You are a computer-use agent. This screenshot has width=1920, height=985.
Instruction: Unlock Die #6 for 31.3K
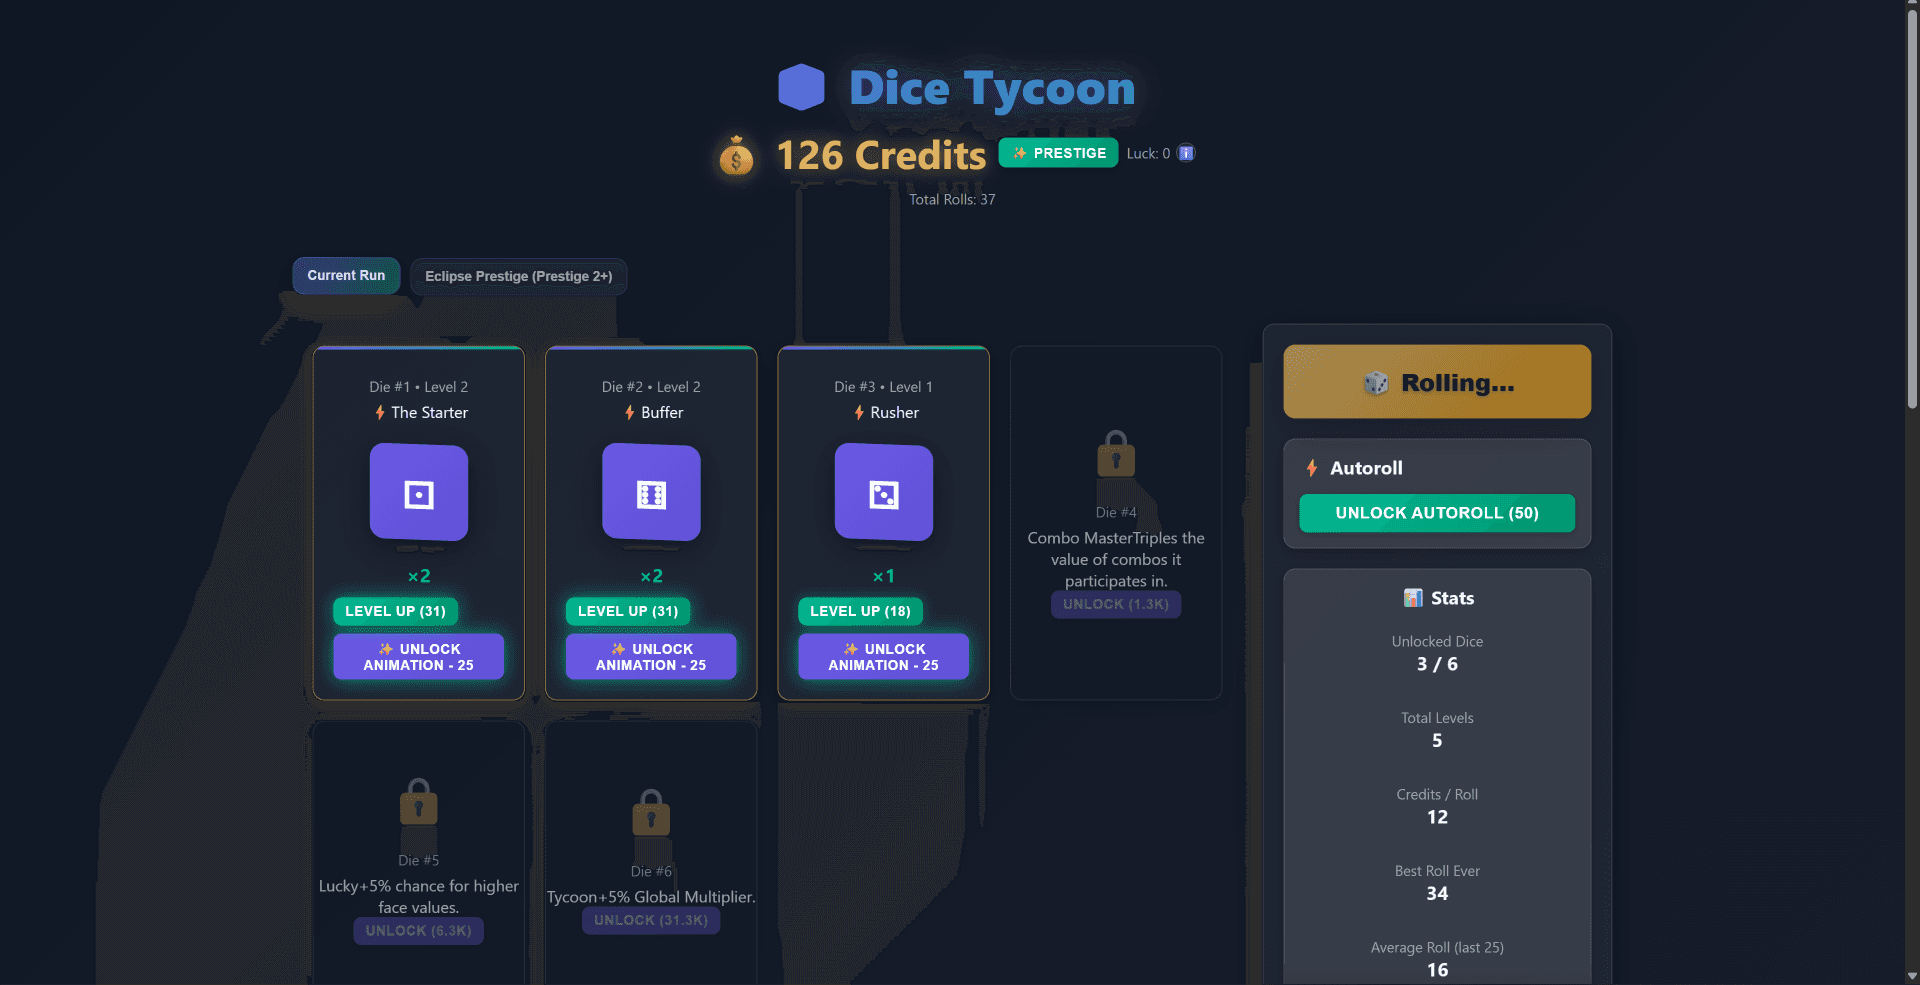(x=651, y=920)
